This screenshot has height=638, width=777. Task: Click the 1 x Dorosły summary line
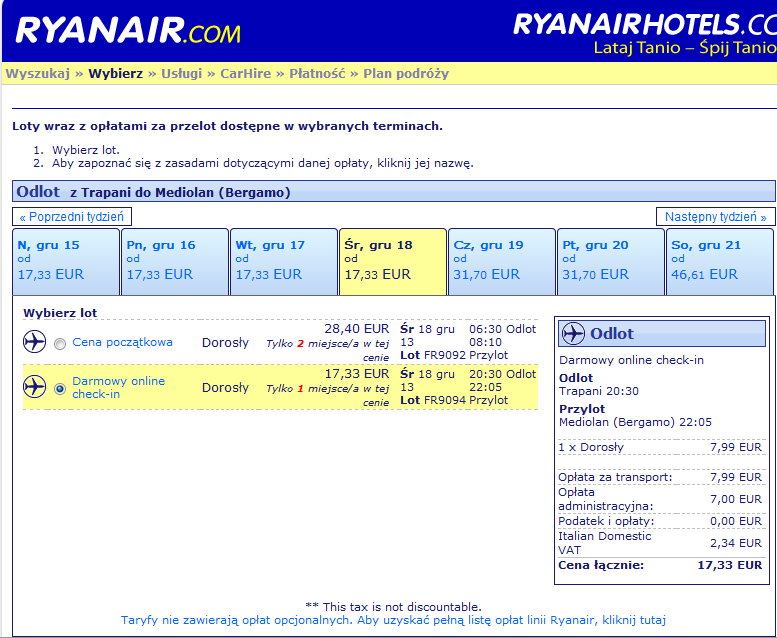(660, 447)
